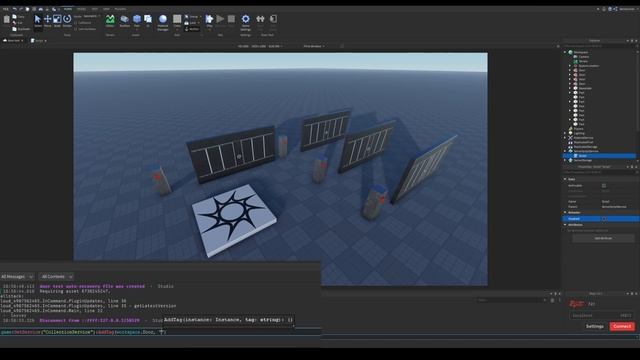Open the Color picker in the ribbon
This screenshot has height=360, width=640.
click(177, 19)
